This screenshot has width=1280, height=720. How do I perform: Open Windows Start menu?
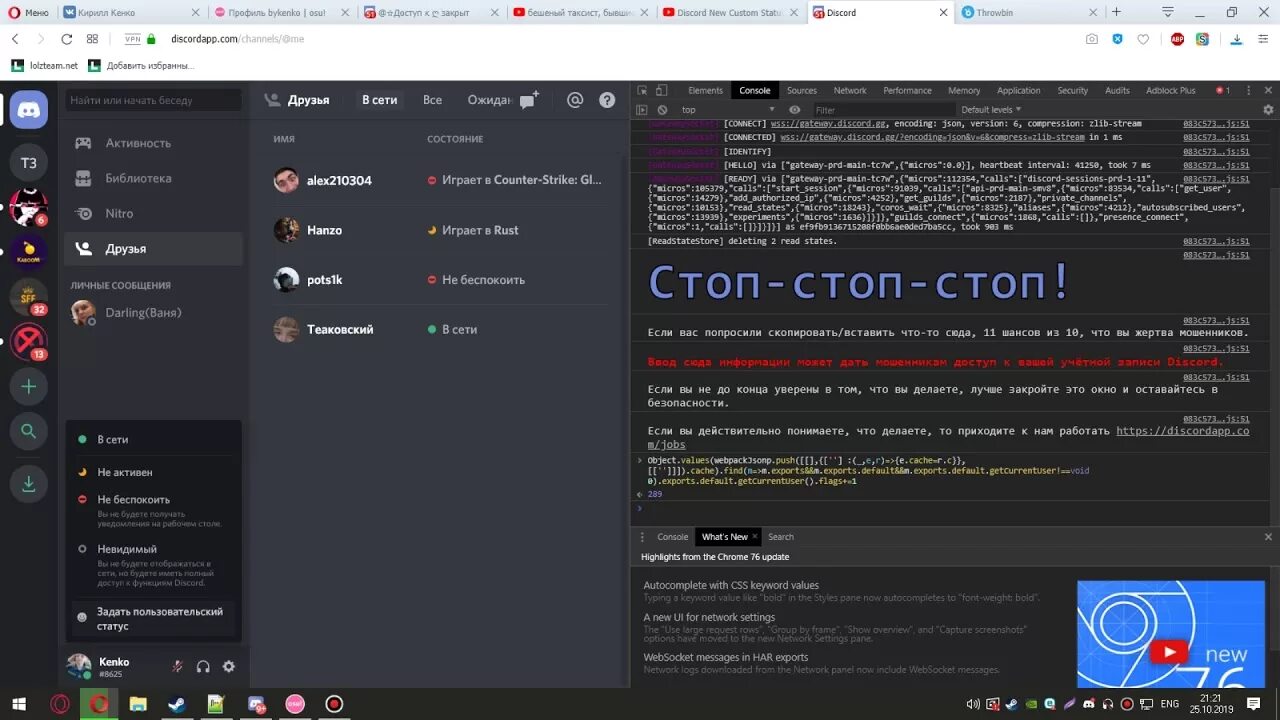pyautogui.click(x=19, y=704)
